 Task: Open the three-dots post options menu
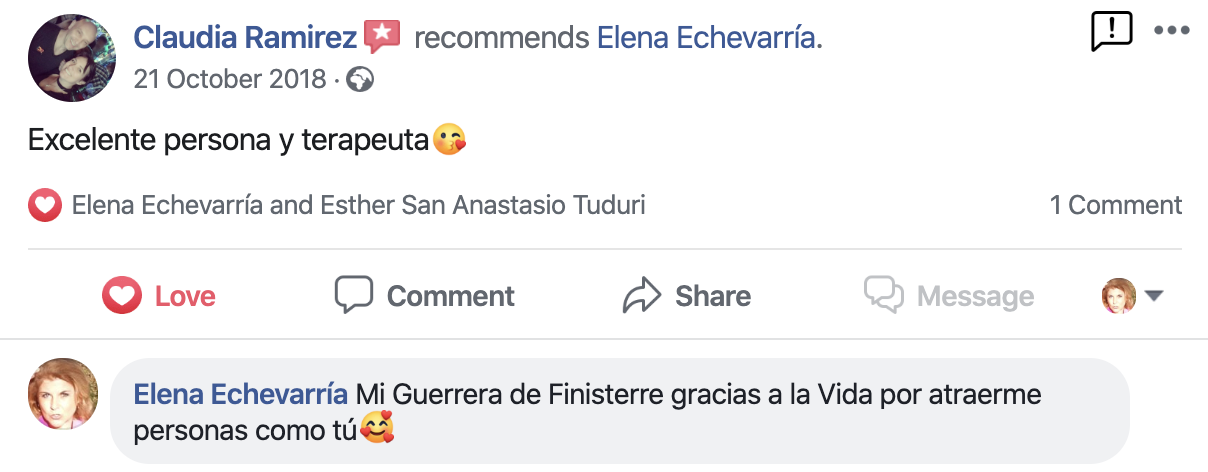(x=1171, y=30)
